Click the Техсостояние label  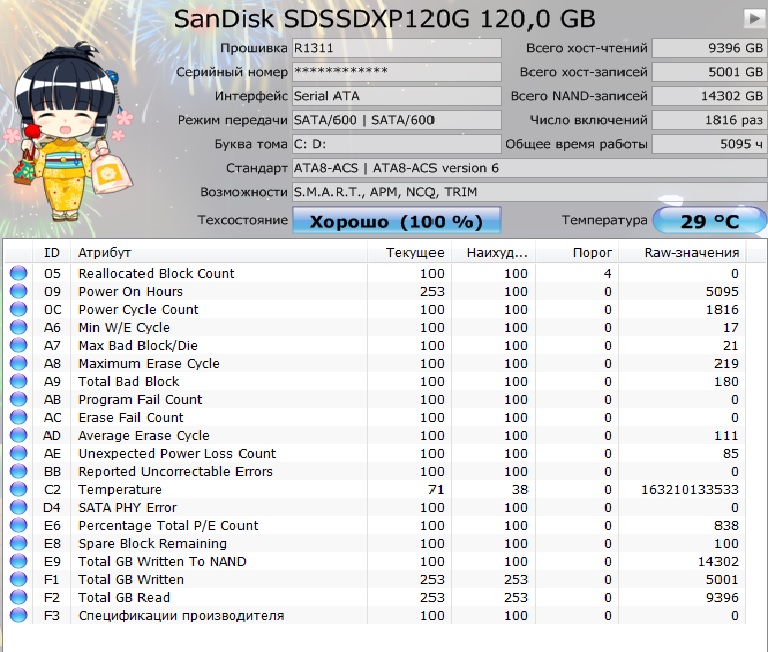point(242,220)
